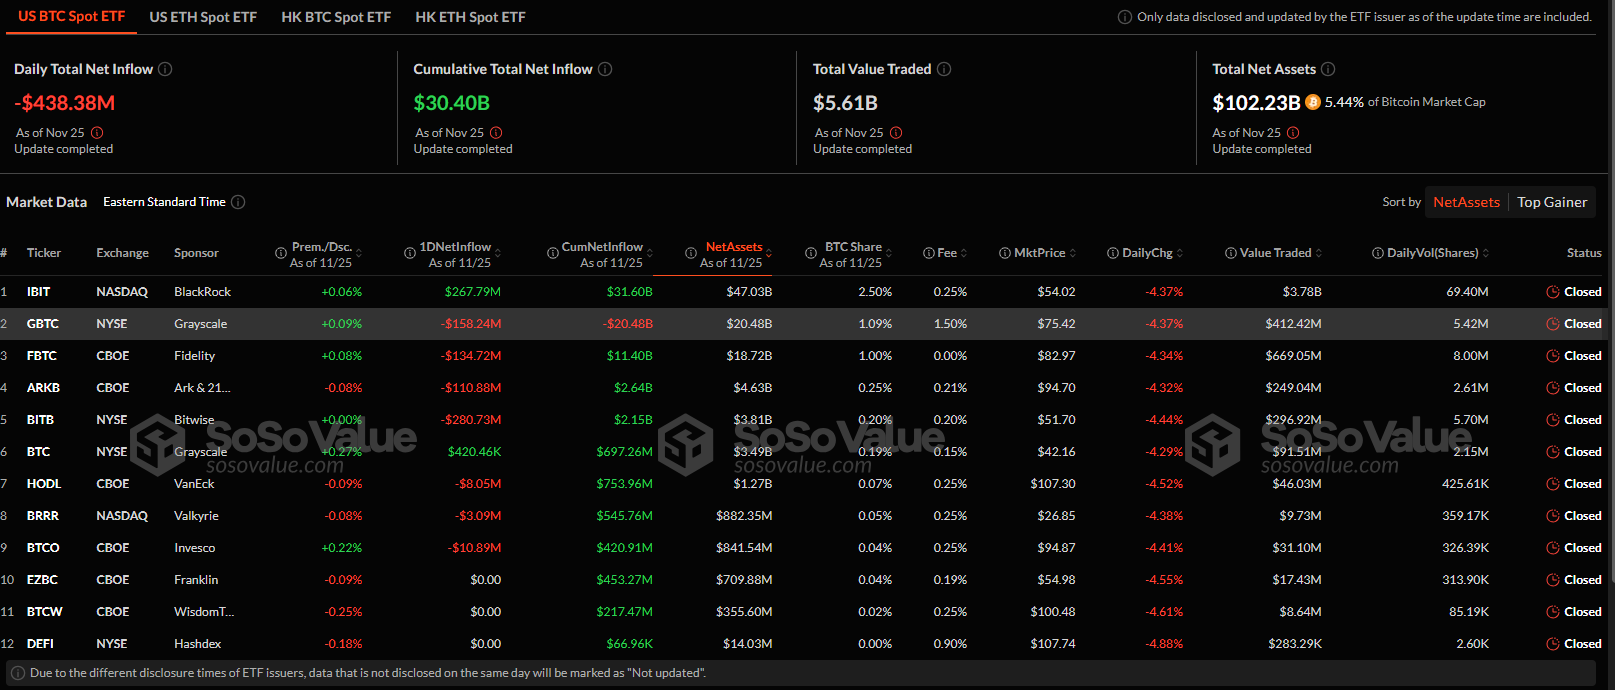Toggle sort arrows on DailyVol(Shares) column
Image resolution: width=1615 pixels, height=690 pixels.
1486,254
